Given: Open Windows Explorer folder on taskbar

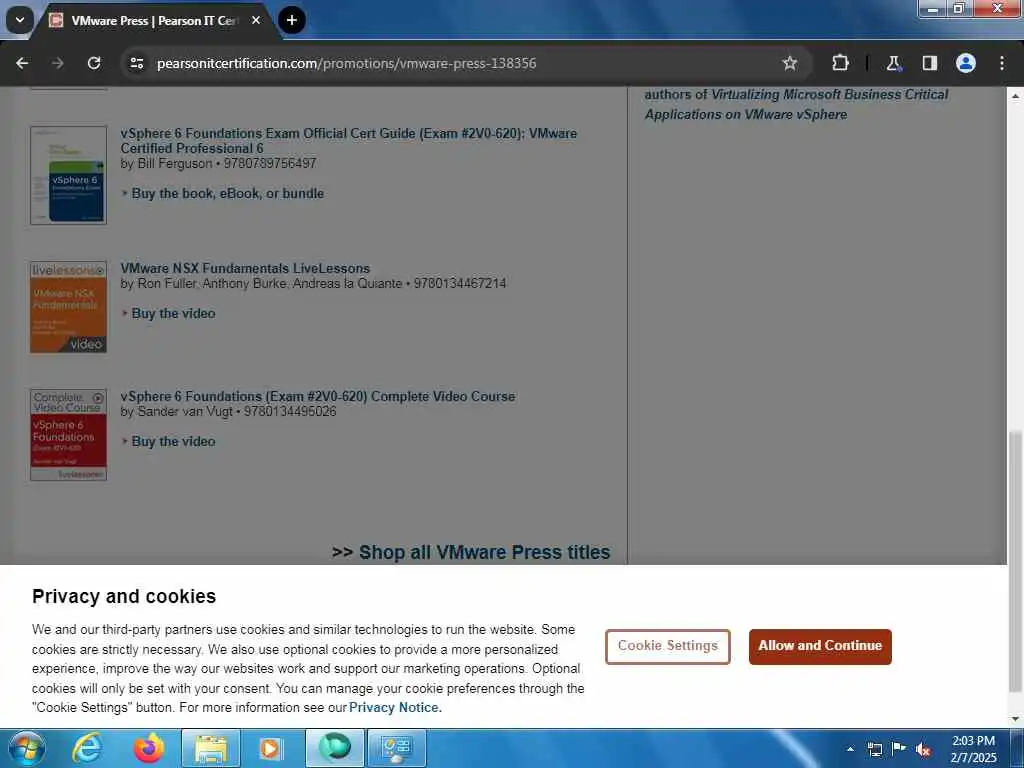Looking at the screenshot, I should click(x=210, y=748).
